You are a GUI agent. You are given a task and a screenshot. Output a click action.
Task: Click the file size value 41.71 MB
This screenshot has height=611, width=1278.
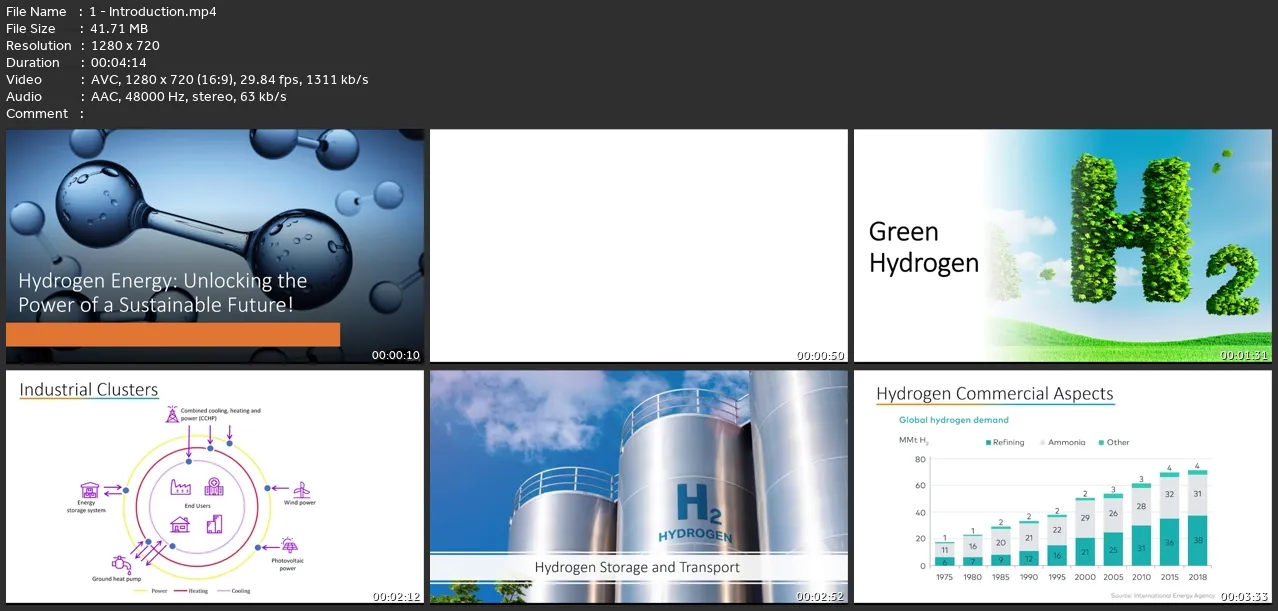click(119, 29)
